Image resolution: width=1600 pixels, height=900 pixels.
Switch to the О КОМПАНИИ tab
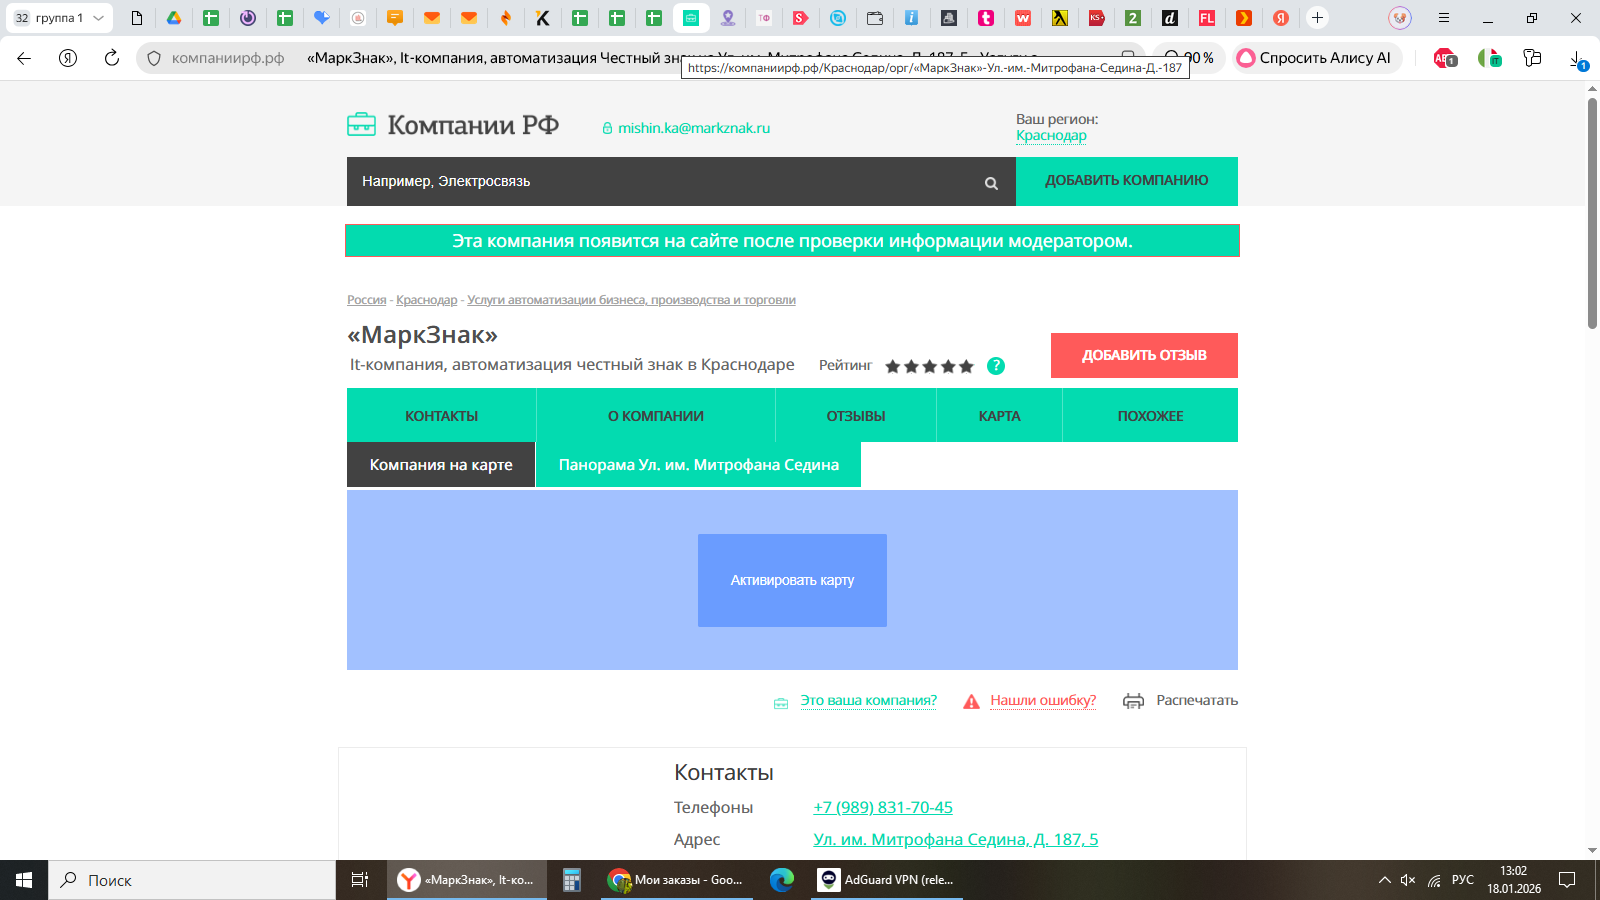[x=656, y=415]
